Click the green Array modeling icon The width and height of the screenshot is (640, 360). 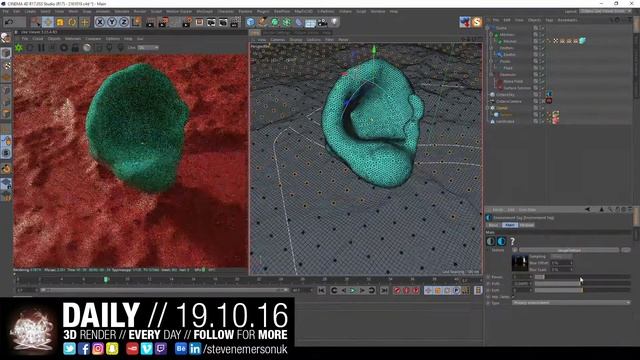[287, 22]
